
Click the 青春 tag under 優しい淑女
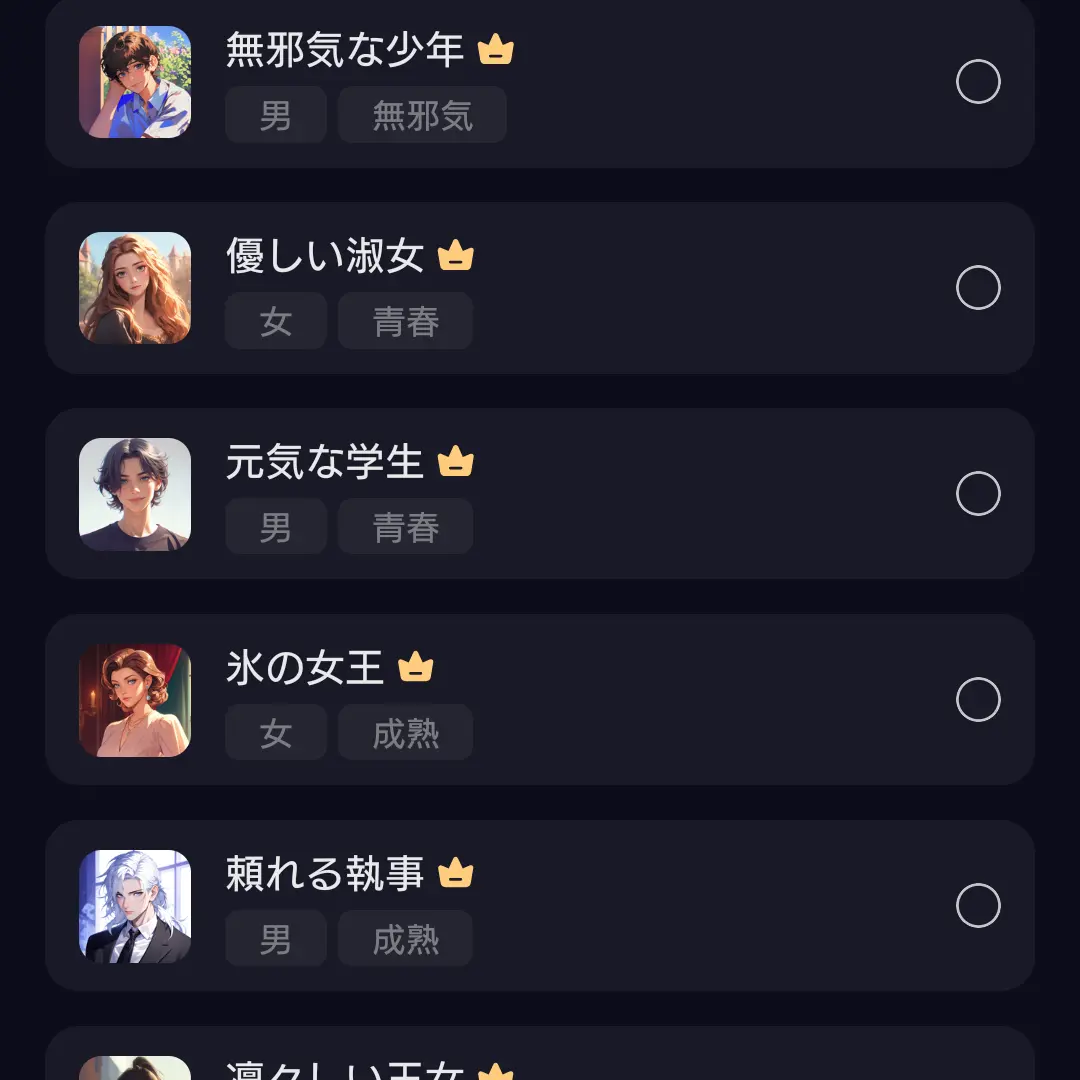(405, 321)
